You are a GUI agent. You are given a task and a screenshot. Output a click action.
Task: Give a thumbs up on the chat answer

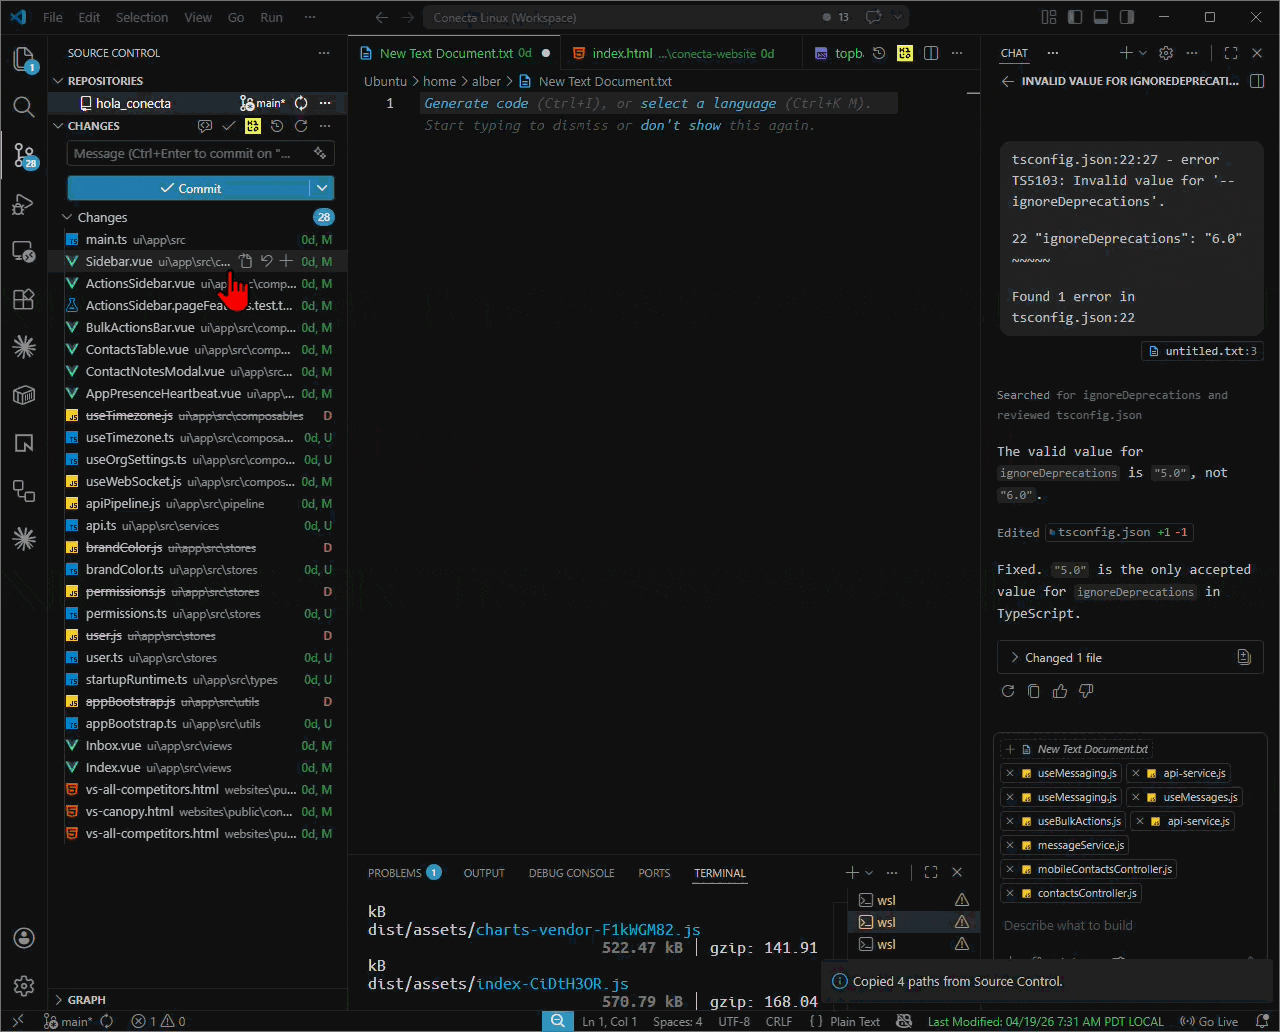pos(1059,690)
